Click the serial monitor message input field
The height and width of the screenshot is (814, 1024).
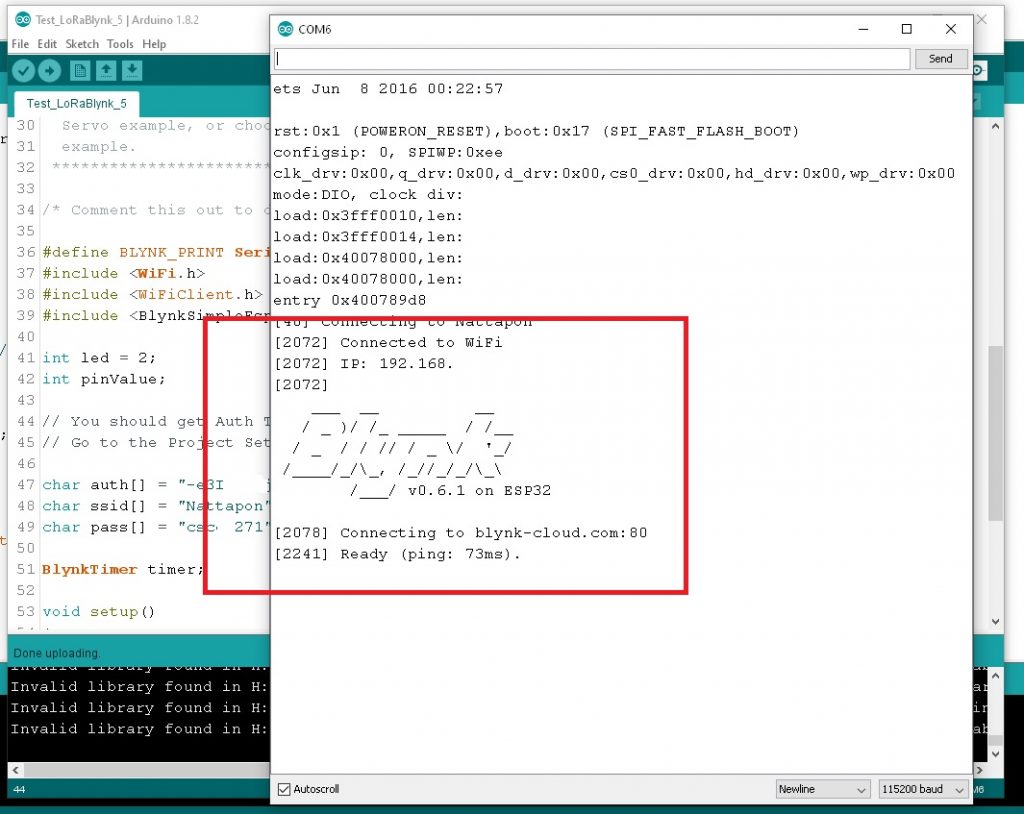(x=592, y=59)
